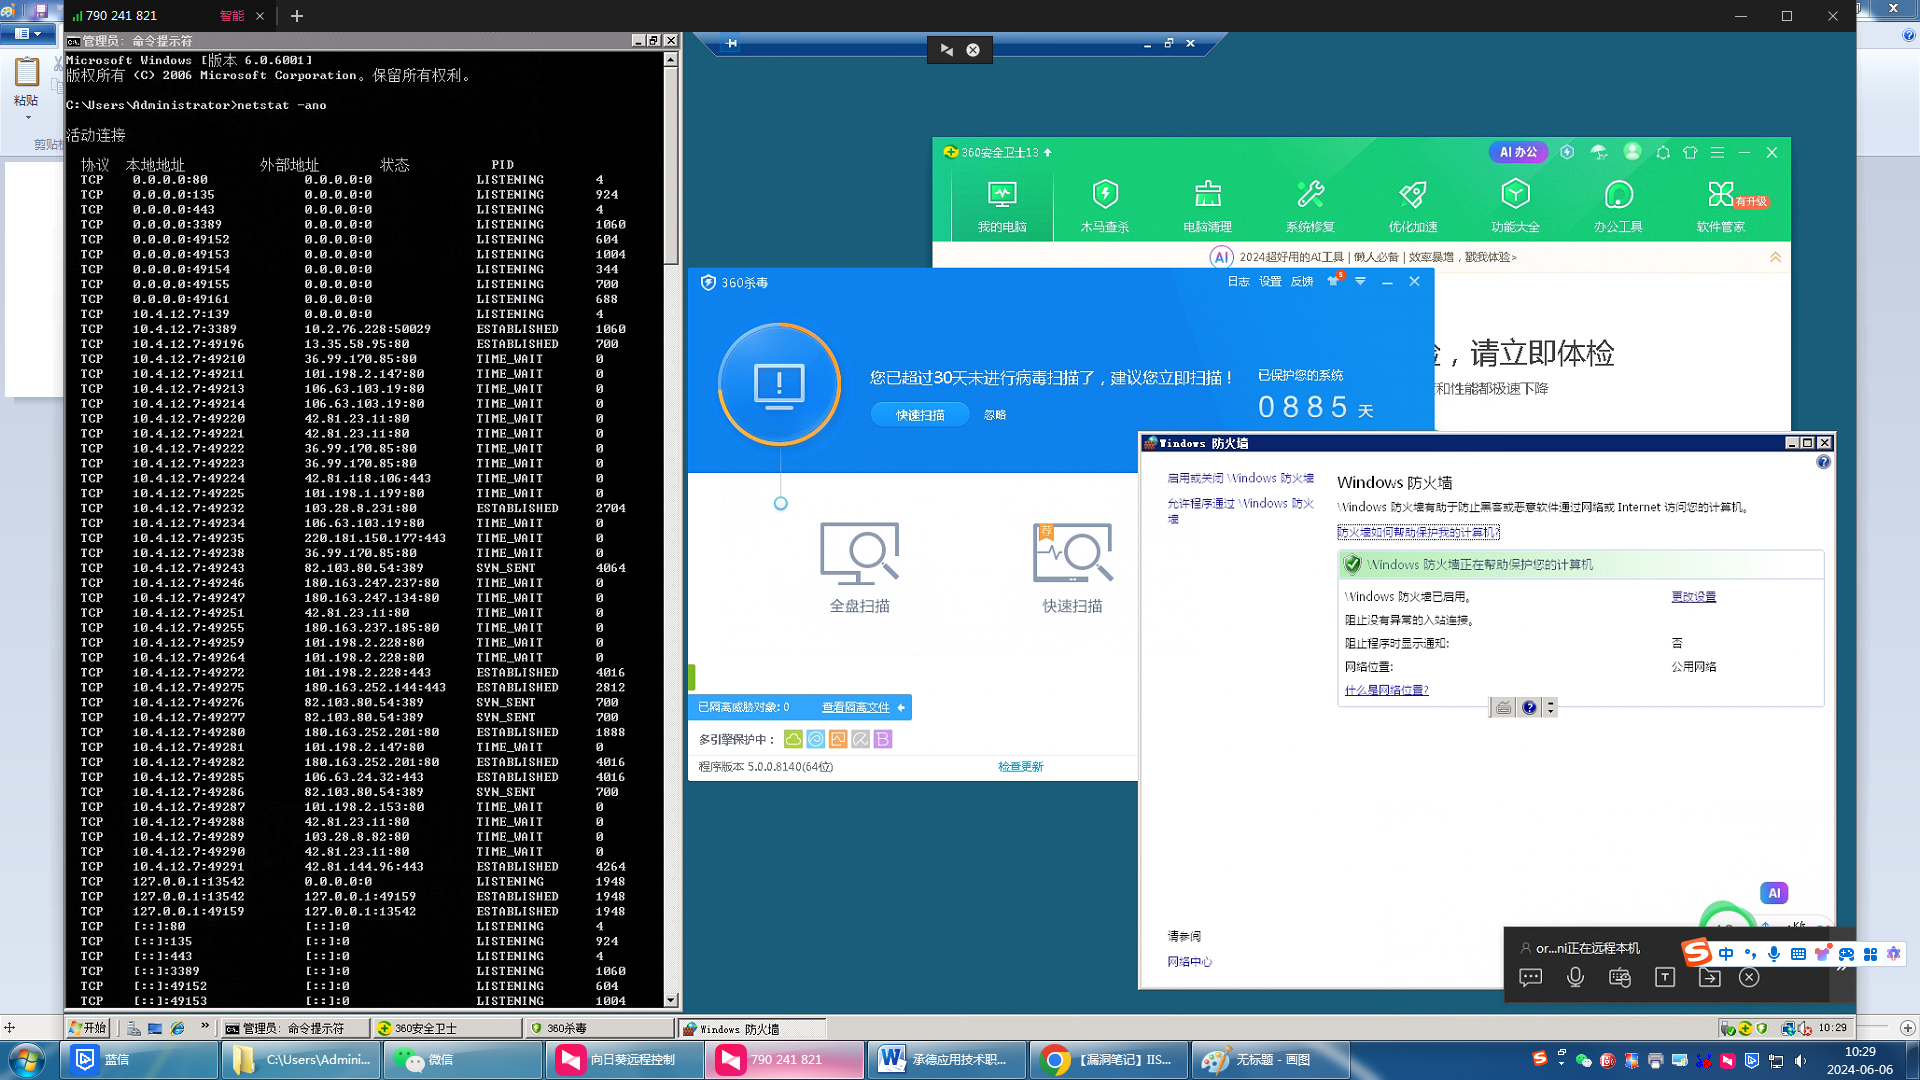Viewport: 1920px width, 1080px height.
Task: Click the command prompt scroll-down arrow
Action: [671, 1000]
